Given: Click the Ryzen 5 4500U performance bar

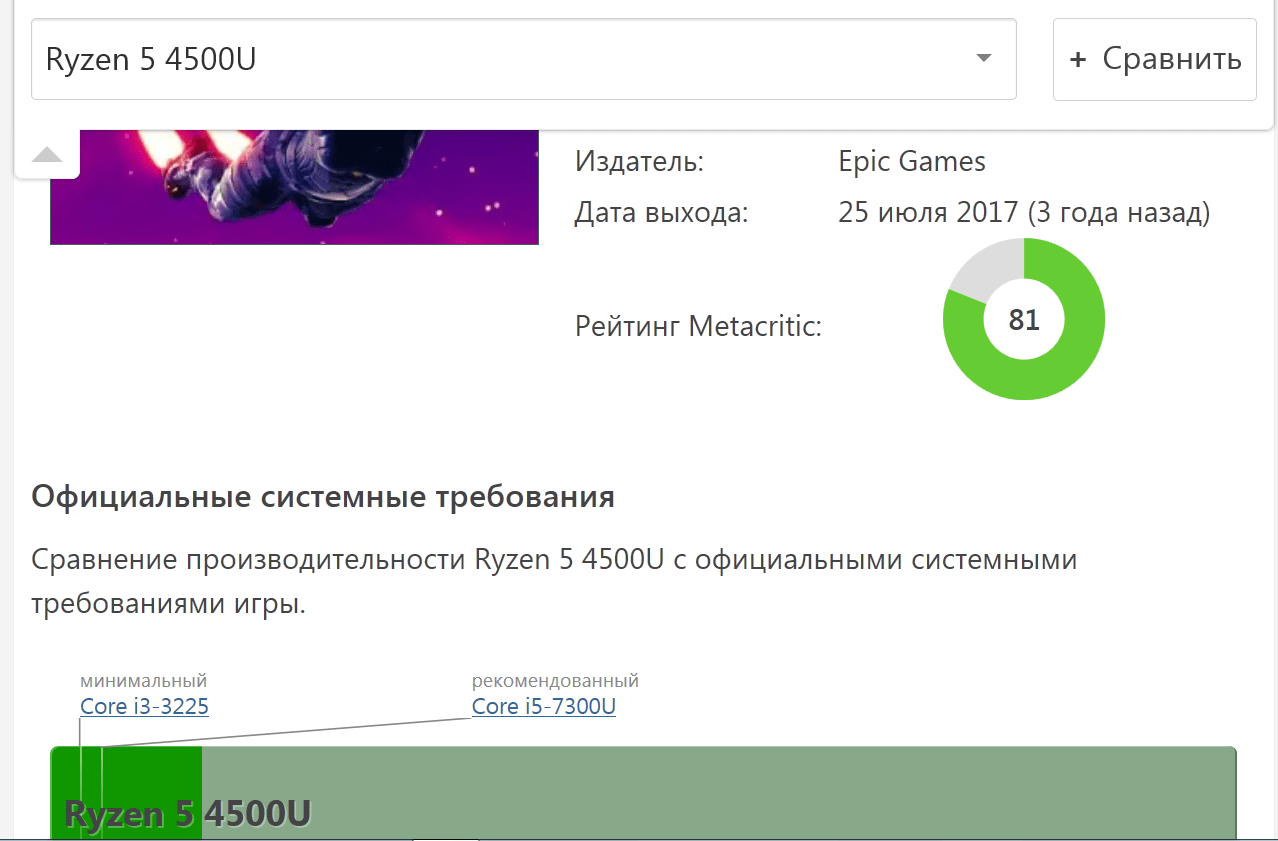Looking at the screenshot, I should 643,793.
